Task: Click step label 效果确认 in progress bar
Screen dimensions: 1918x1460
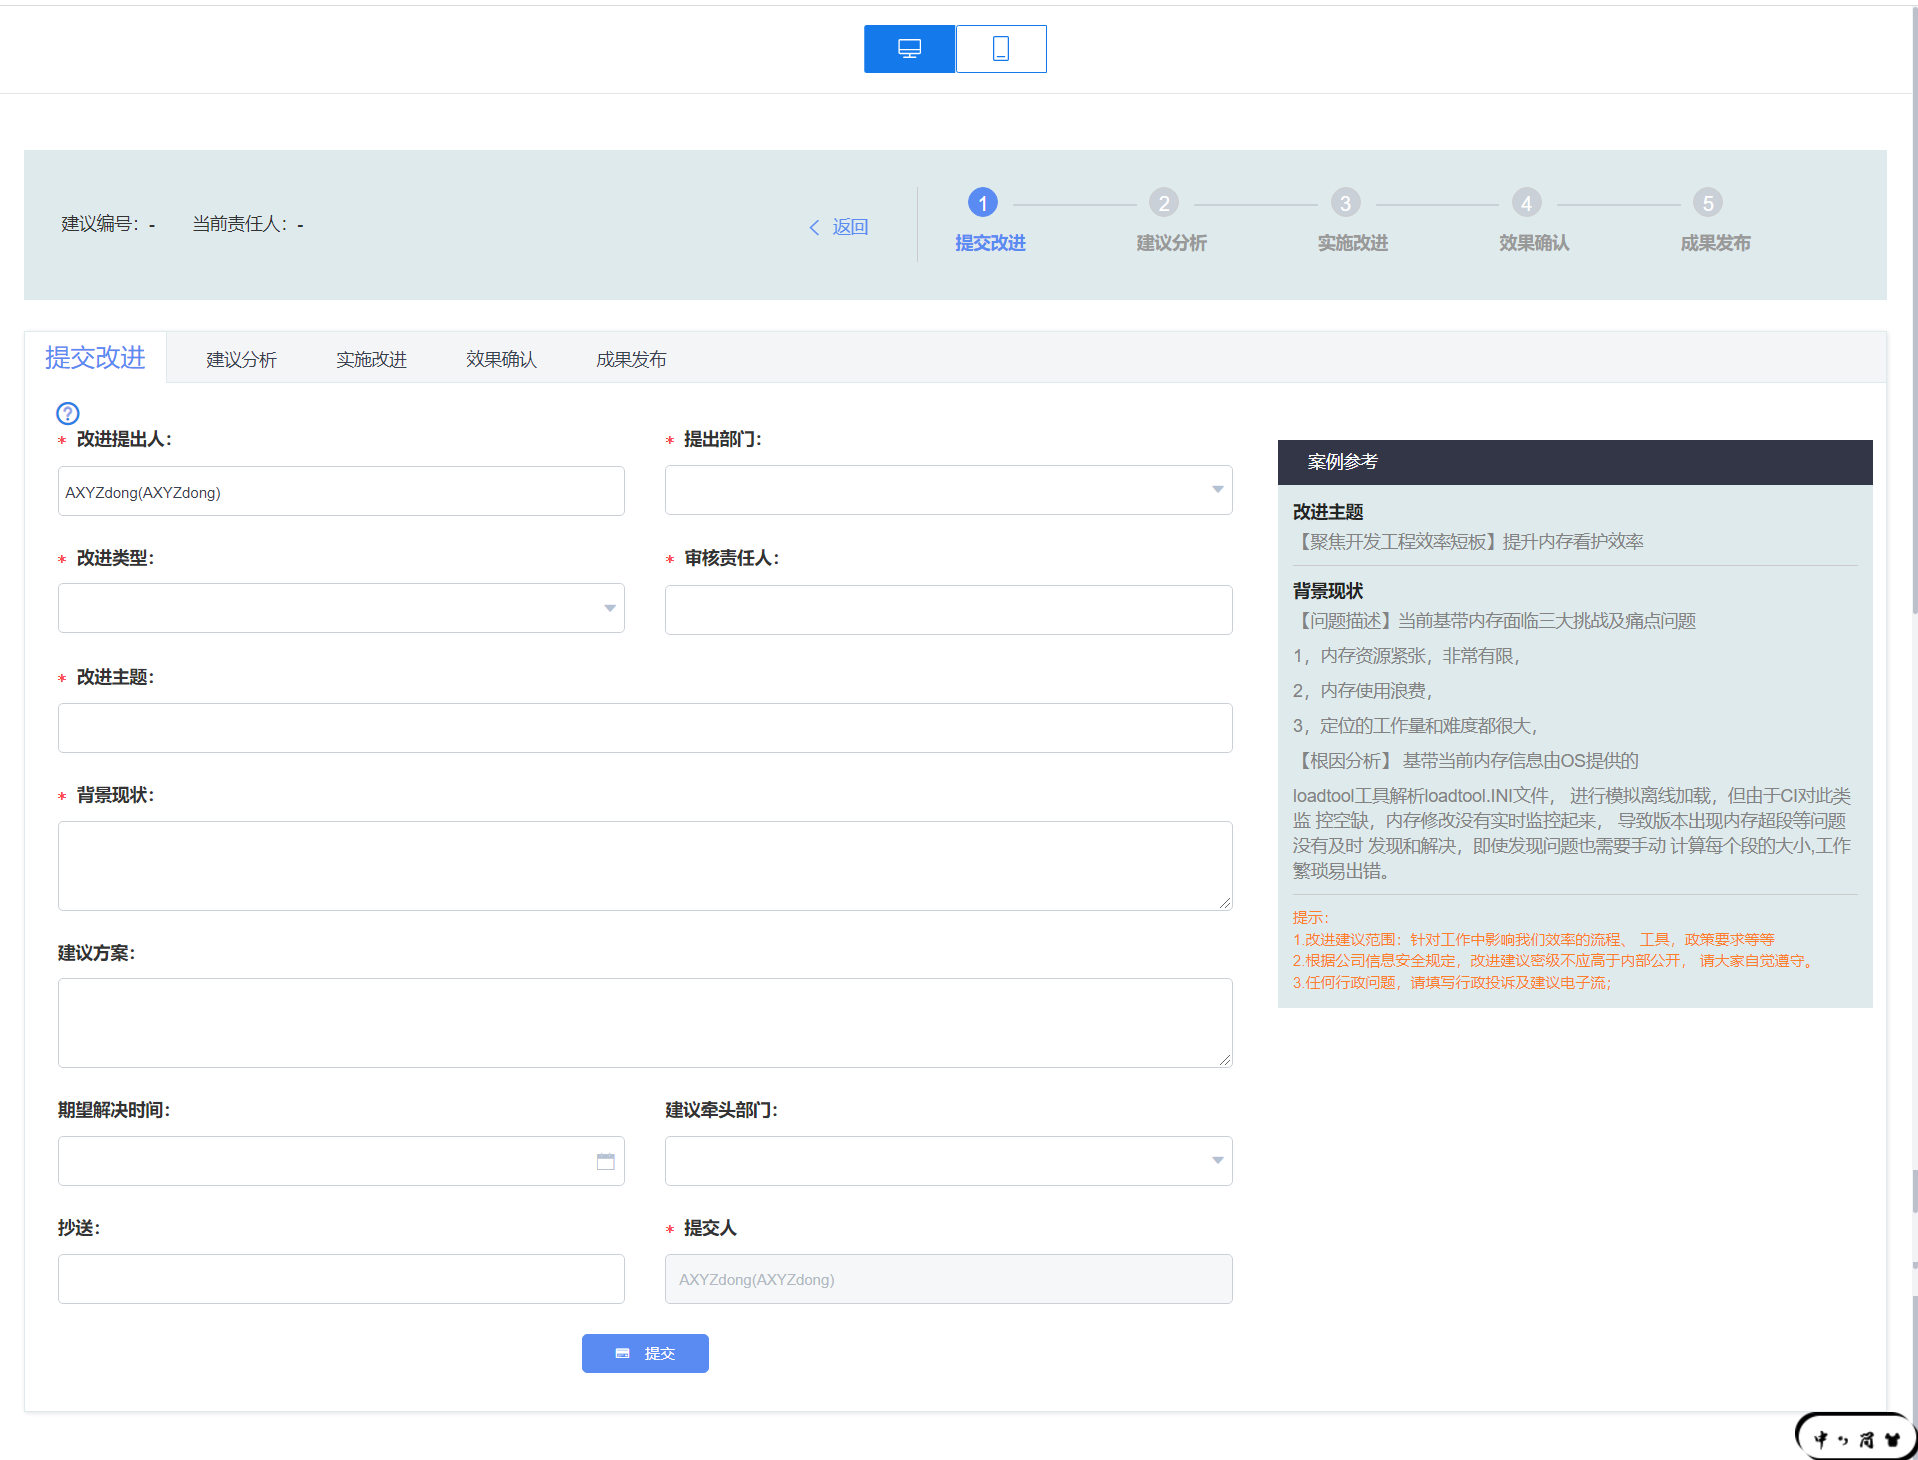Action: click(x=1534, y=243)
